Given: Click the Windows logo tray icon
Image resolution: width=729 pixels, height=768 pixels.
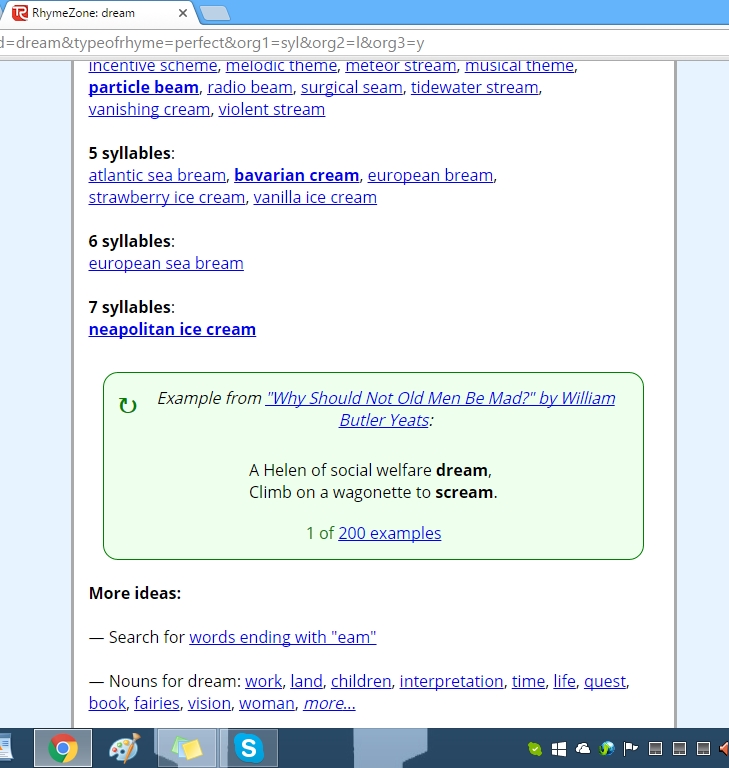Looking at the screenshot, I should (559, 749).
